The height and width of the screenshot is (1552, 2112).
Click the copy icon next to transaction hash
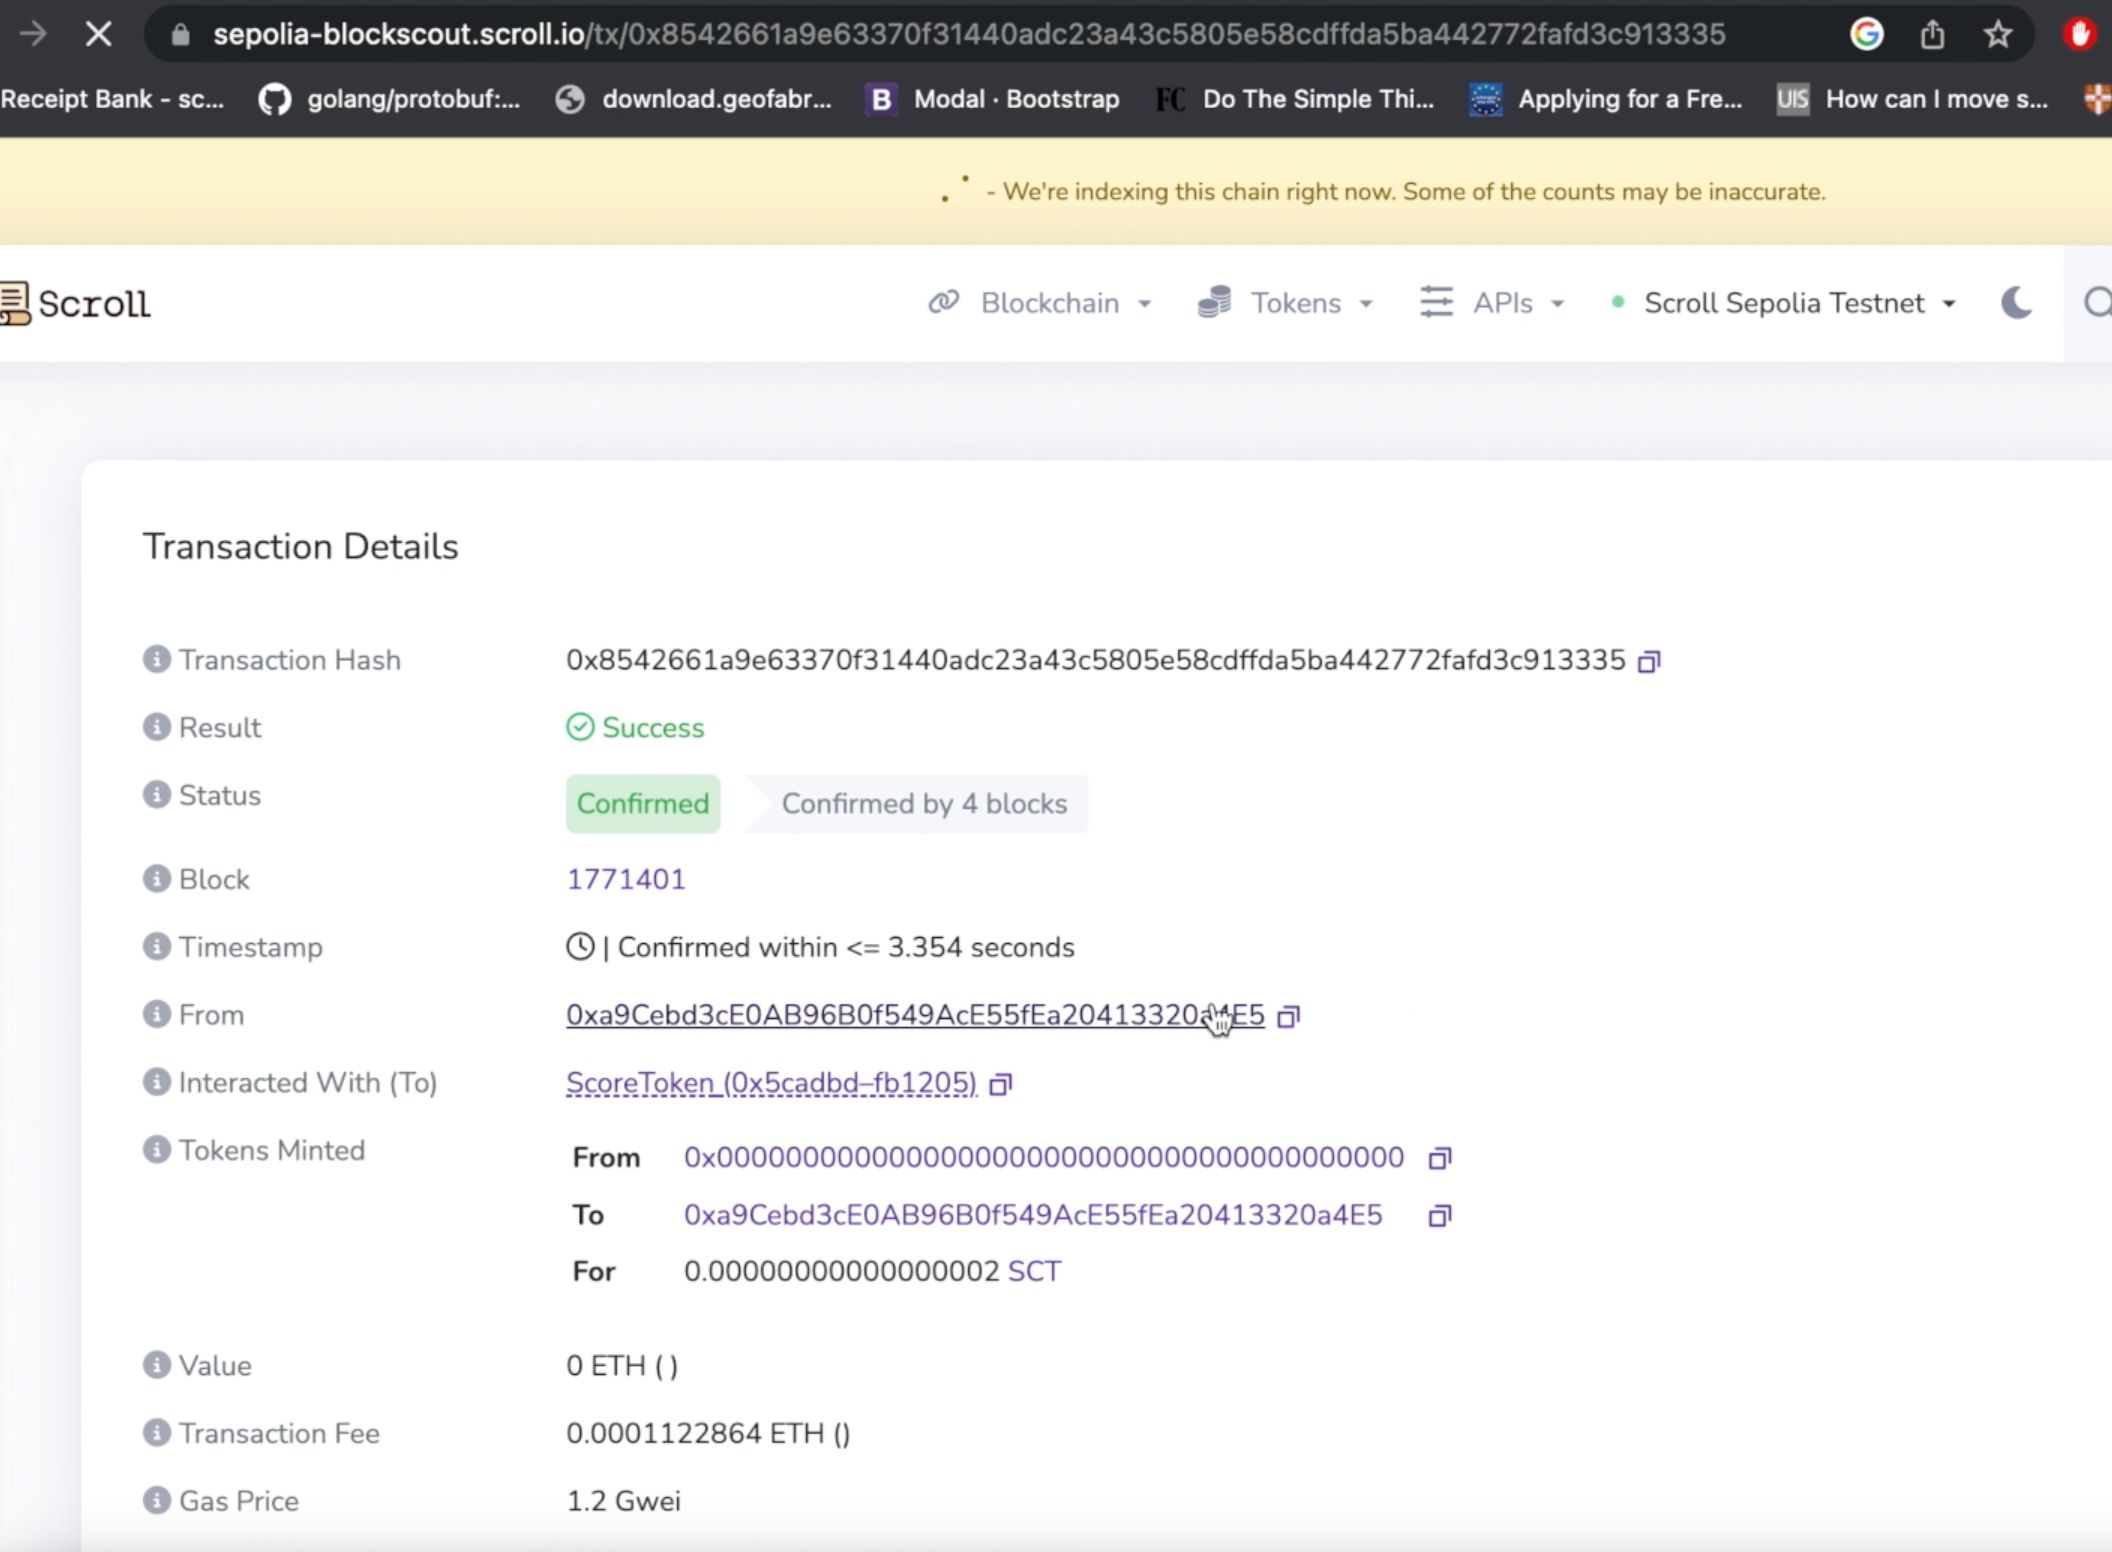click(x=1650, y=660)
